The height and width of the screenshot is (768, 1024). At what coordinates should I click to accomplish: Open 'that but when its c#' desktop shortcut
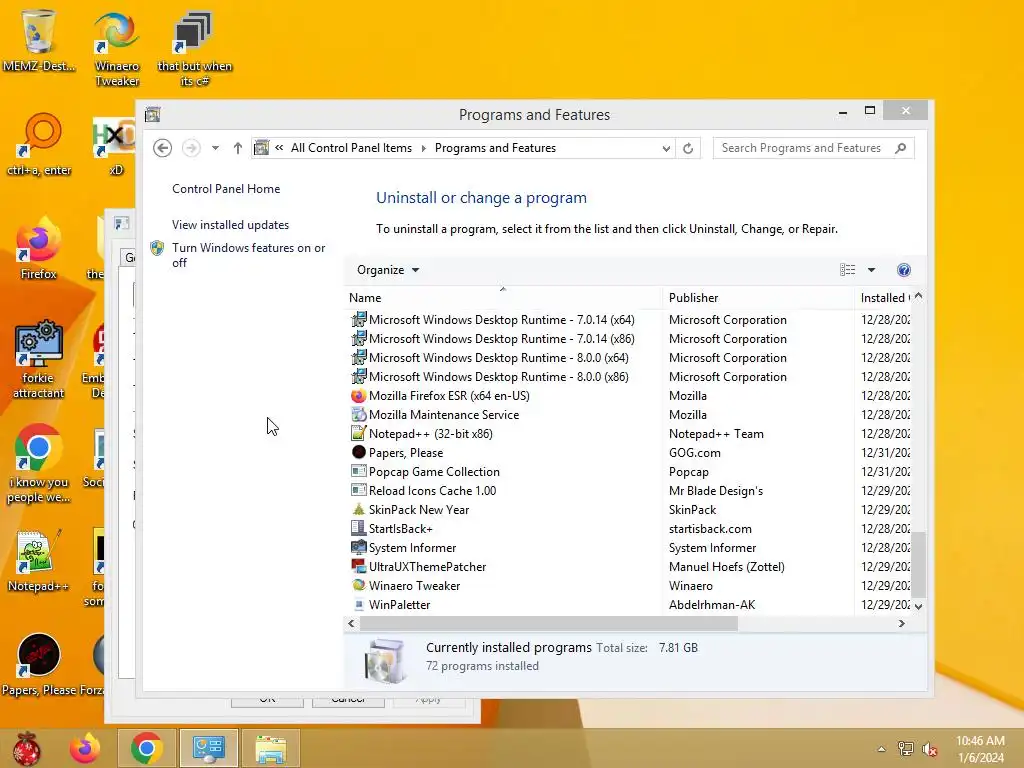195,49
